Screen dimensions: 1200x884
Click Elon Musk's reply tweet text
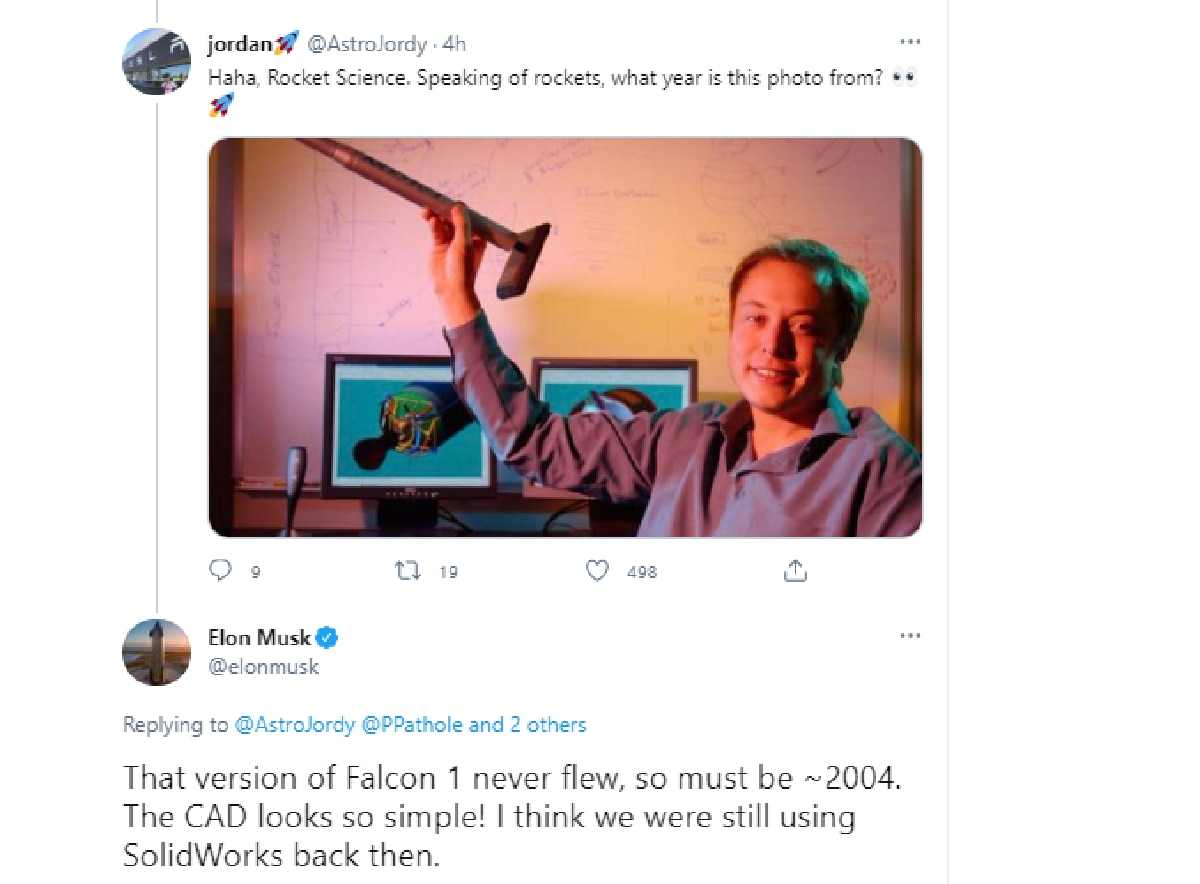point(490,816)
